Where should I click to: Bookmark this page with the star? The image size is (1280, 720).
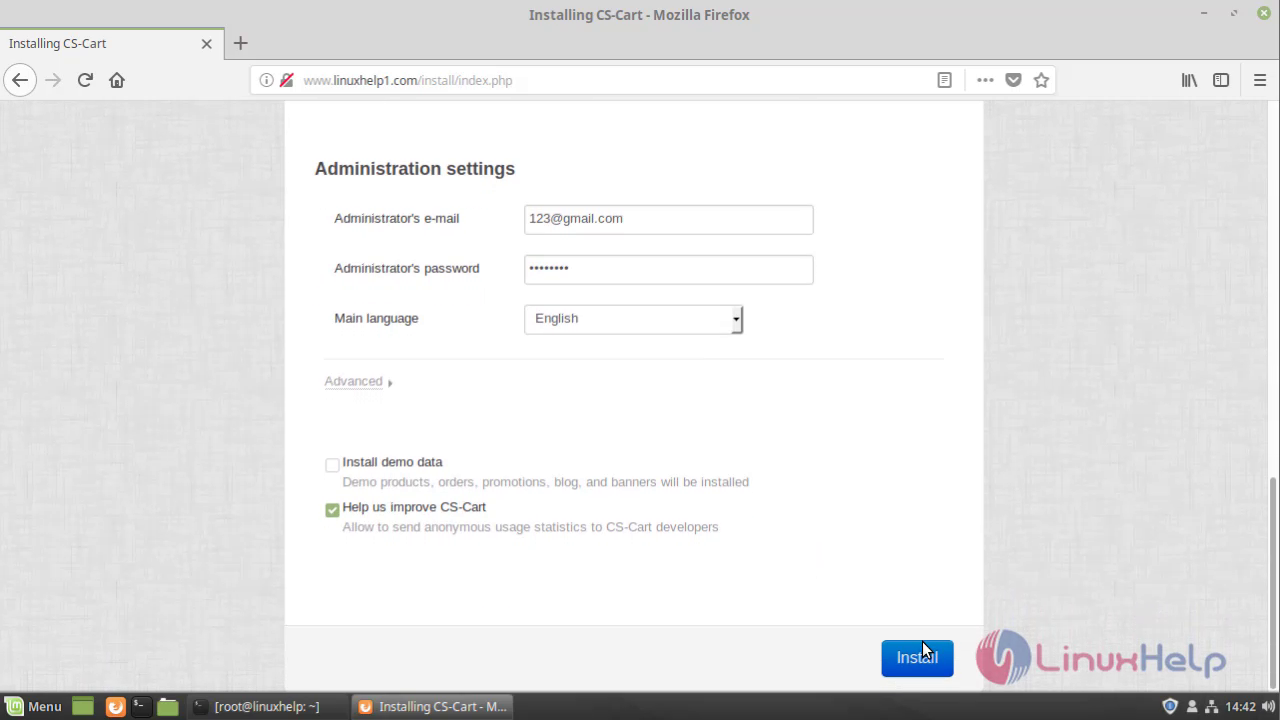(x=1041, y=80)
